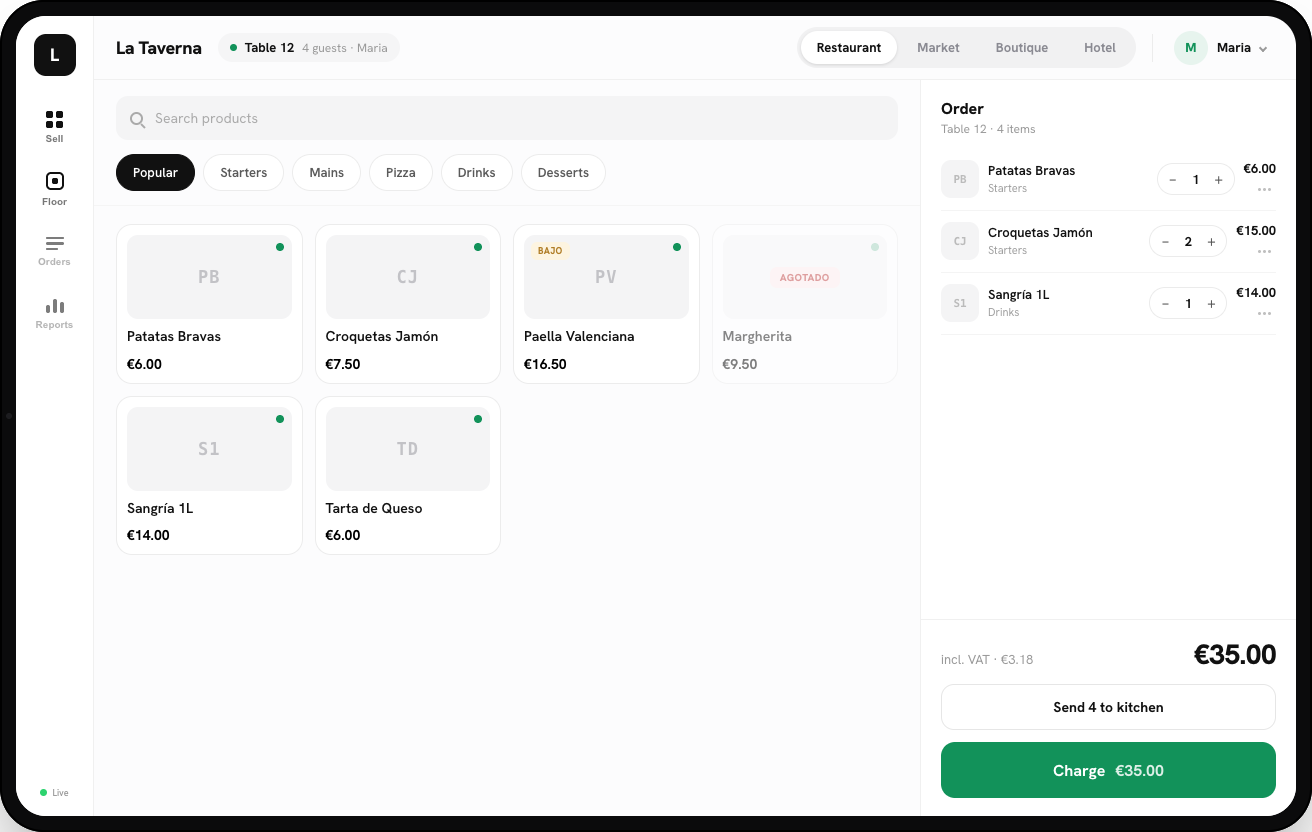The image size is (1312, 832).
Task: Open more options for Patatas Bravas line
Action: click(x=1264, y=189)
